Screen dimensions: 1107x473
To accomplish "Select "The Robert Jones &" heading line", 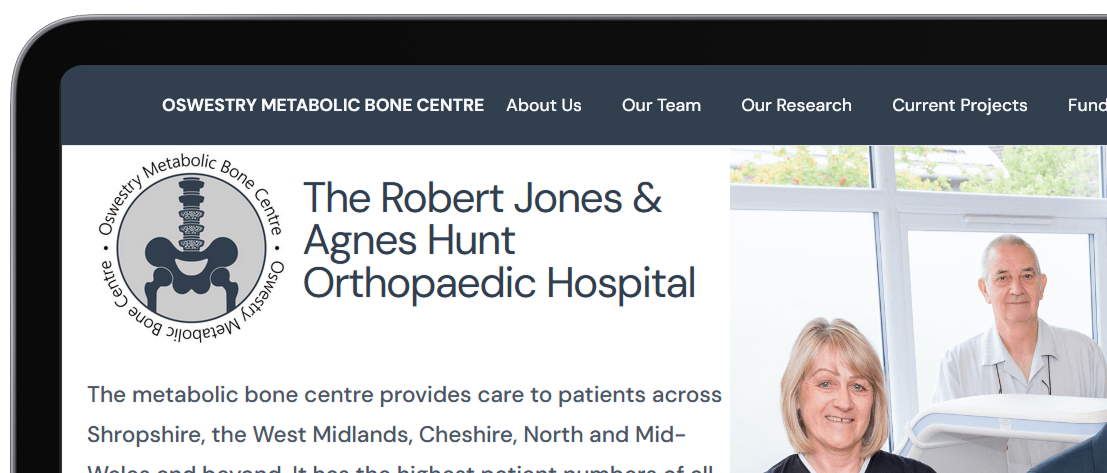I will click(x=482, y=197).
